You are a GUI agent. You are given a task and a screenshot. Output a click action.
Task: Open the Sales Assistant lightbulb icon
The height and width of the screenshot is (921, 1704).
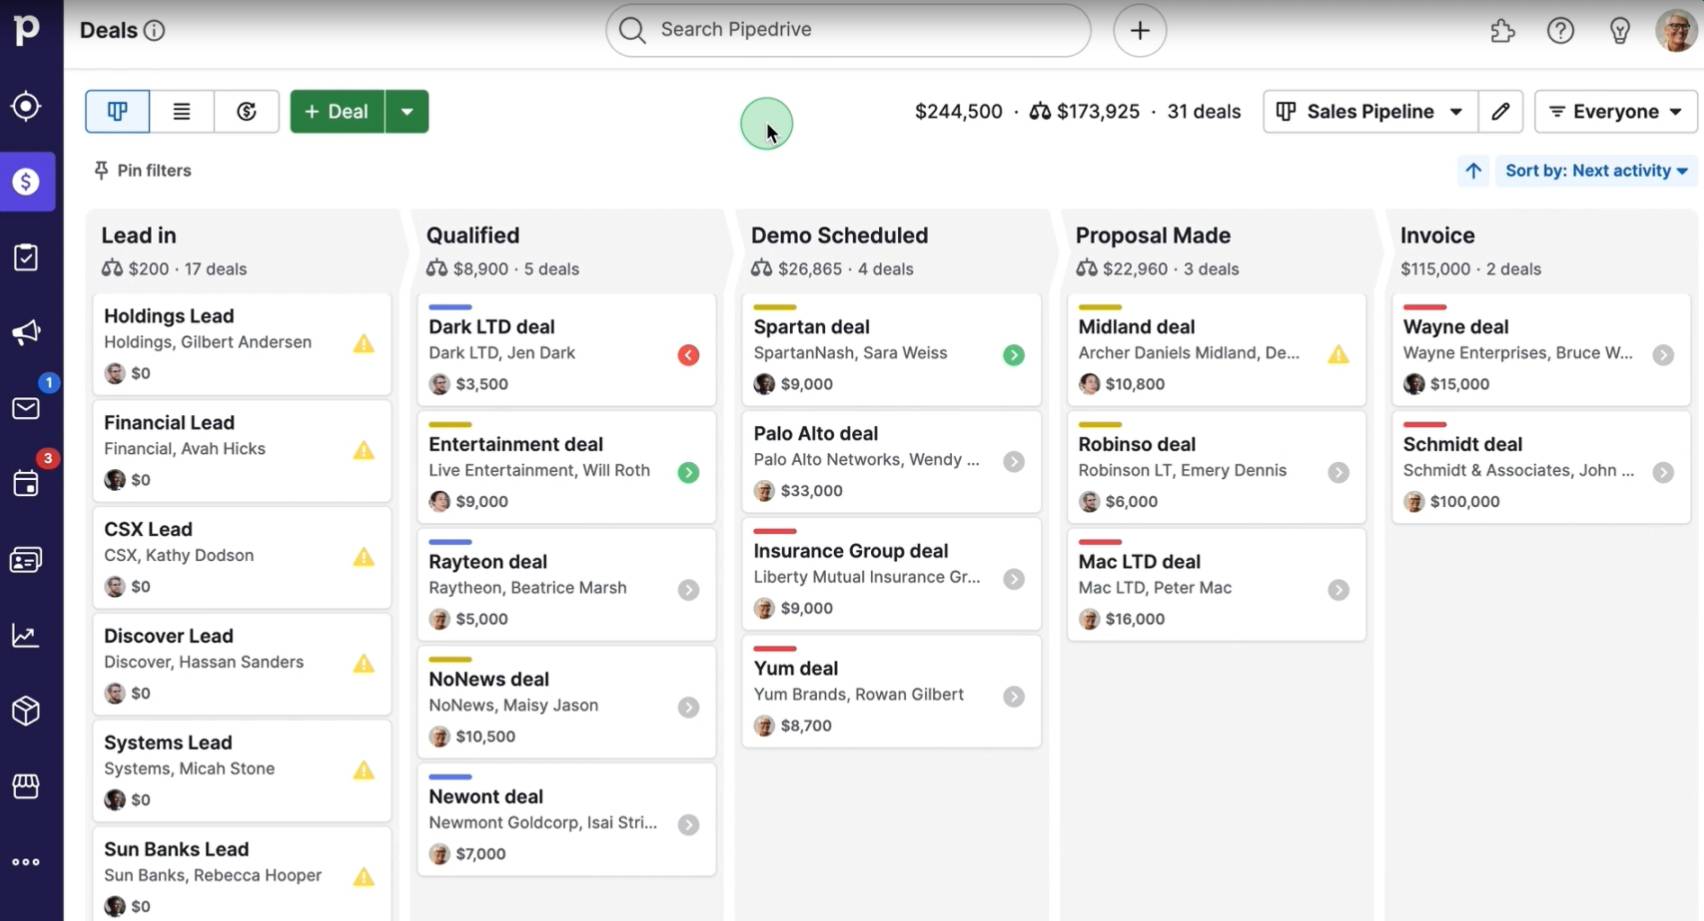[1619, 30]
